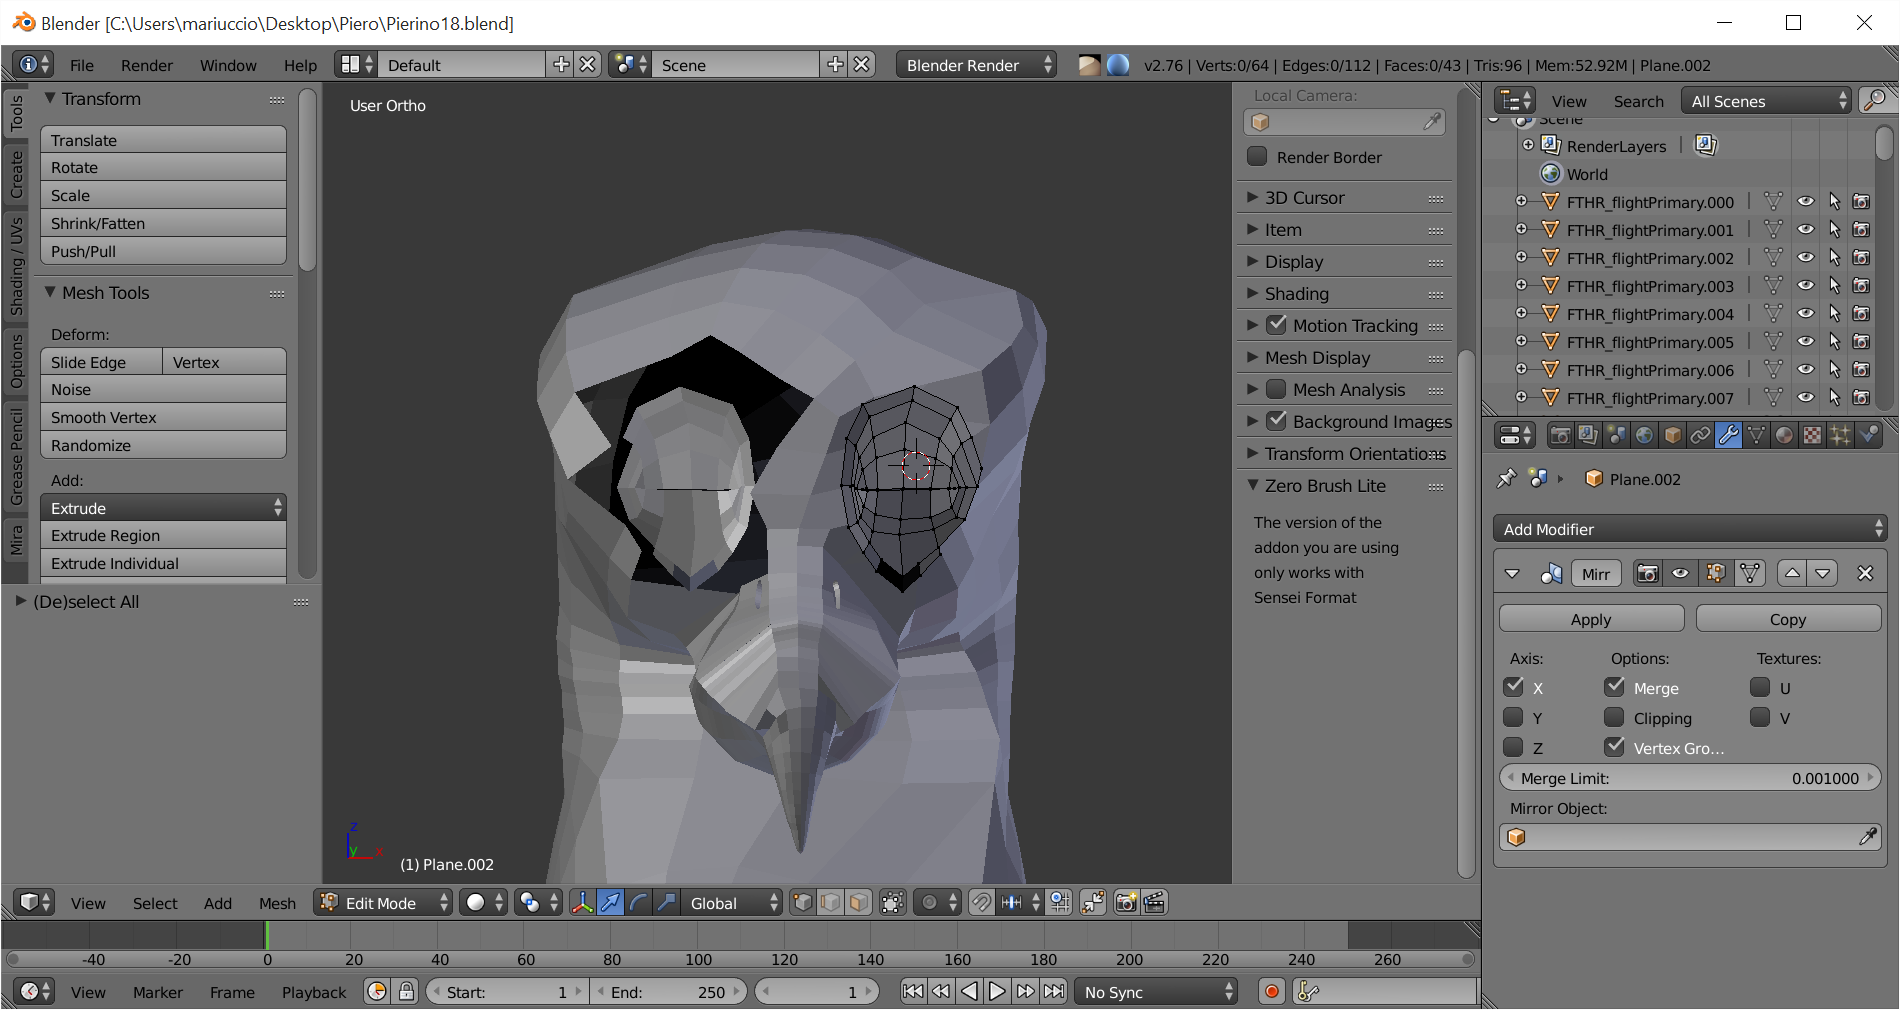Open the Texture properties tab (checker icon)

pos(1812,435)
